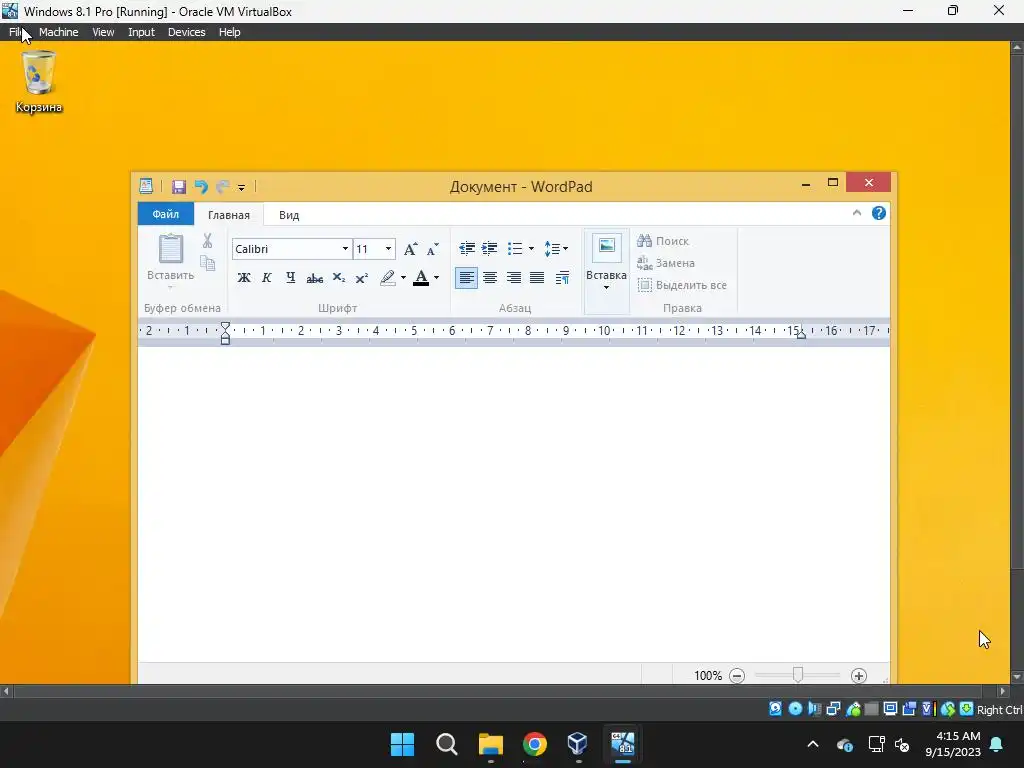Click the WordPad zoom in plus button
Viewport: 1024px width, 768px height.
[859, 676]
